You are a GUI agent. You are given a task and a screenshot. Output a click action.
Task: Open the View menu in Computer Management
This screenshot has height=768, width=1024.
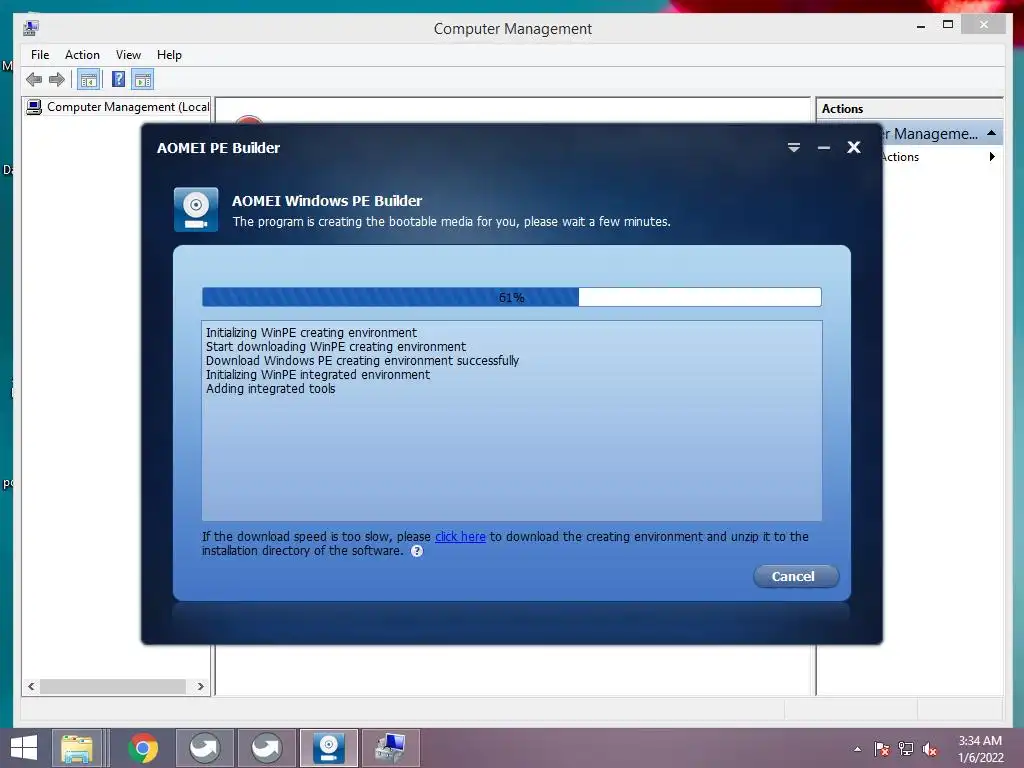(128, 55)
